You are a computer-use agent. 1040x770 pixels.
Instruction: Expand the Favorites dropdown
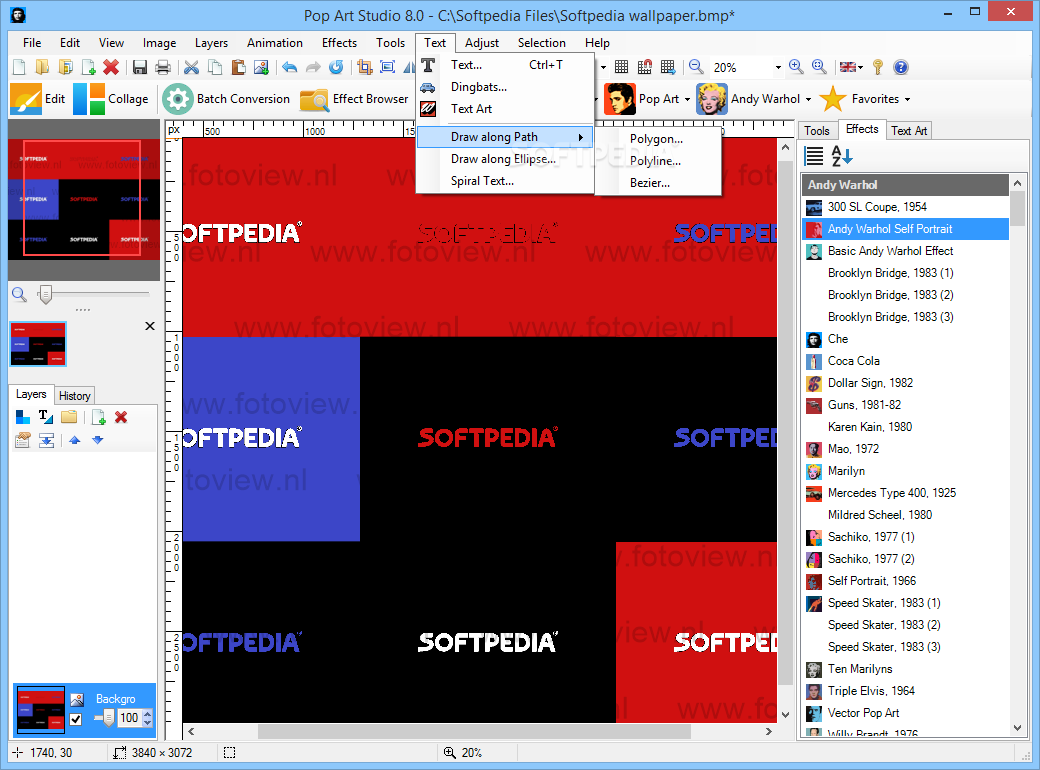(907, 99)
